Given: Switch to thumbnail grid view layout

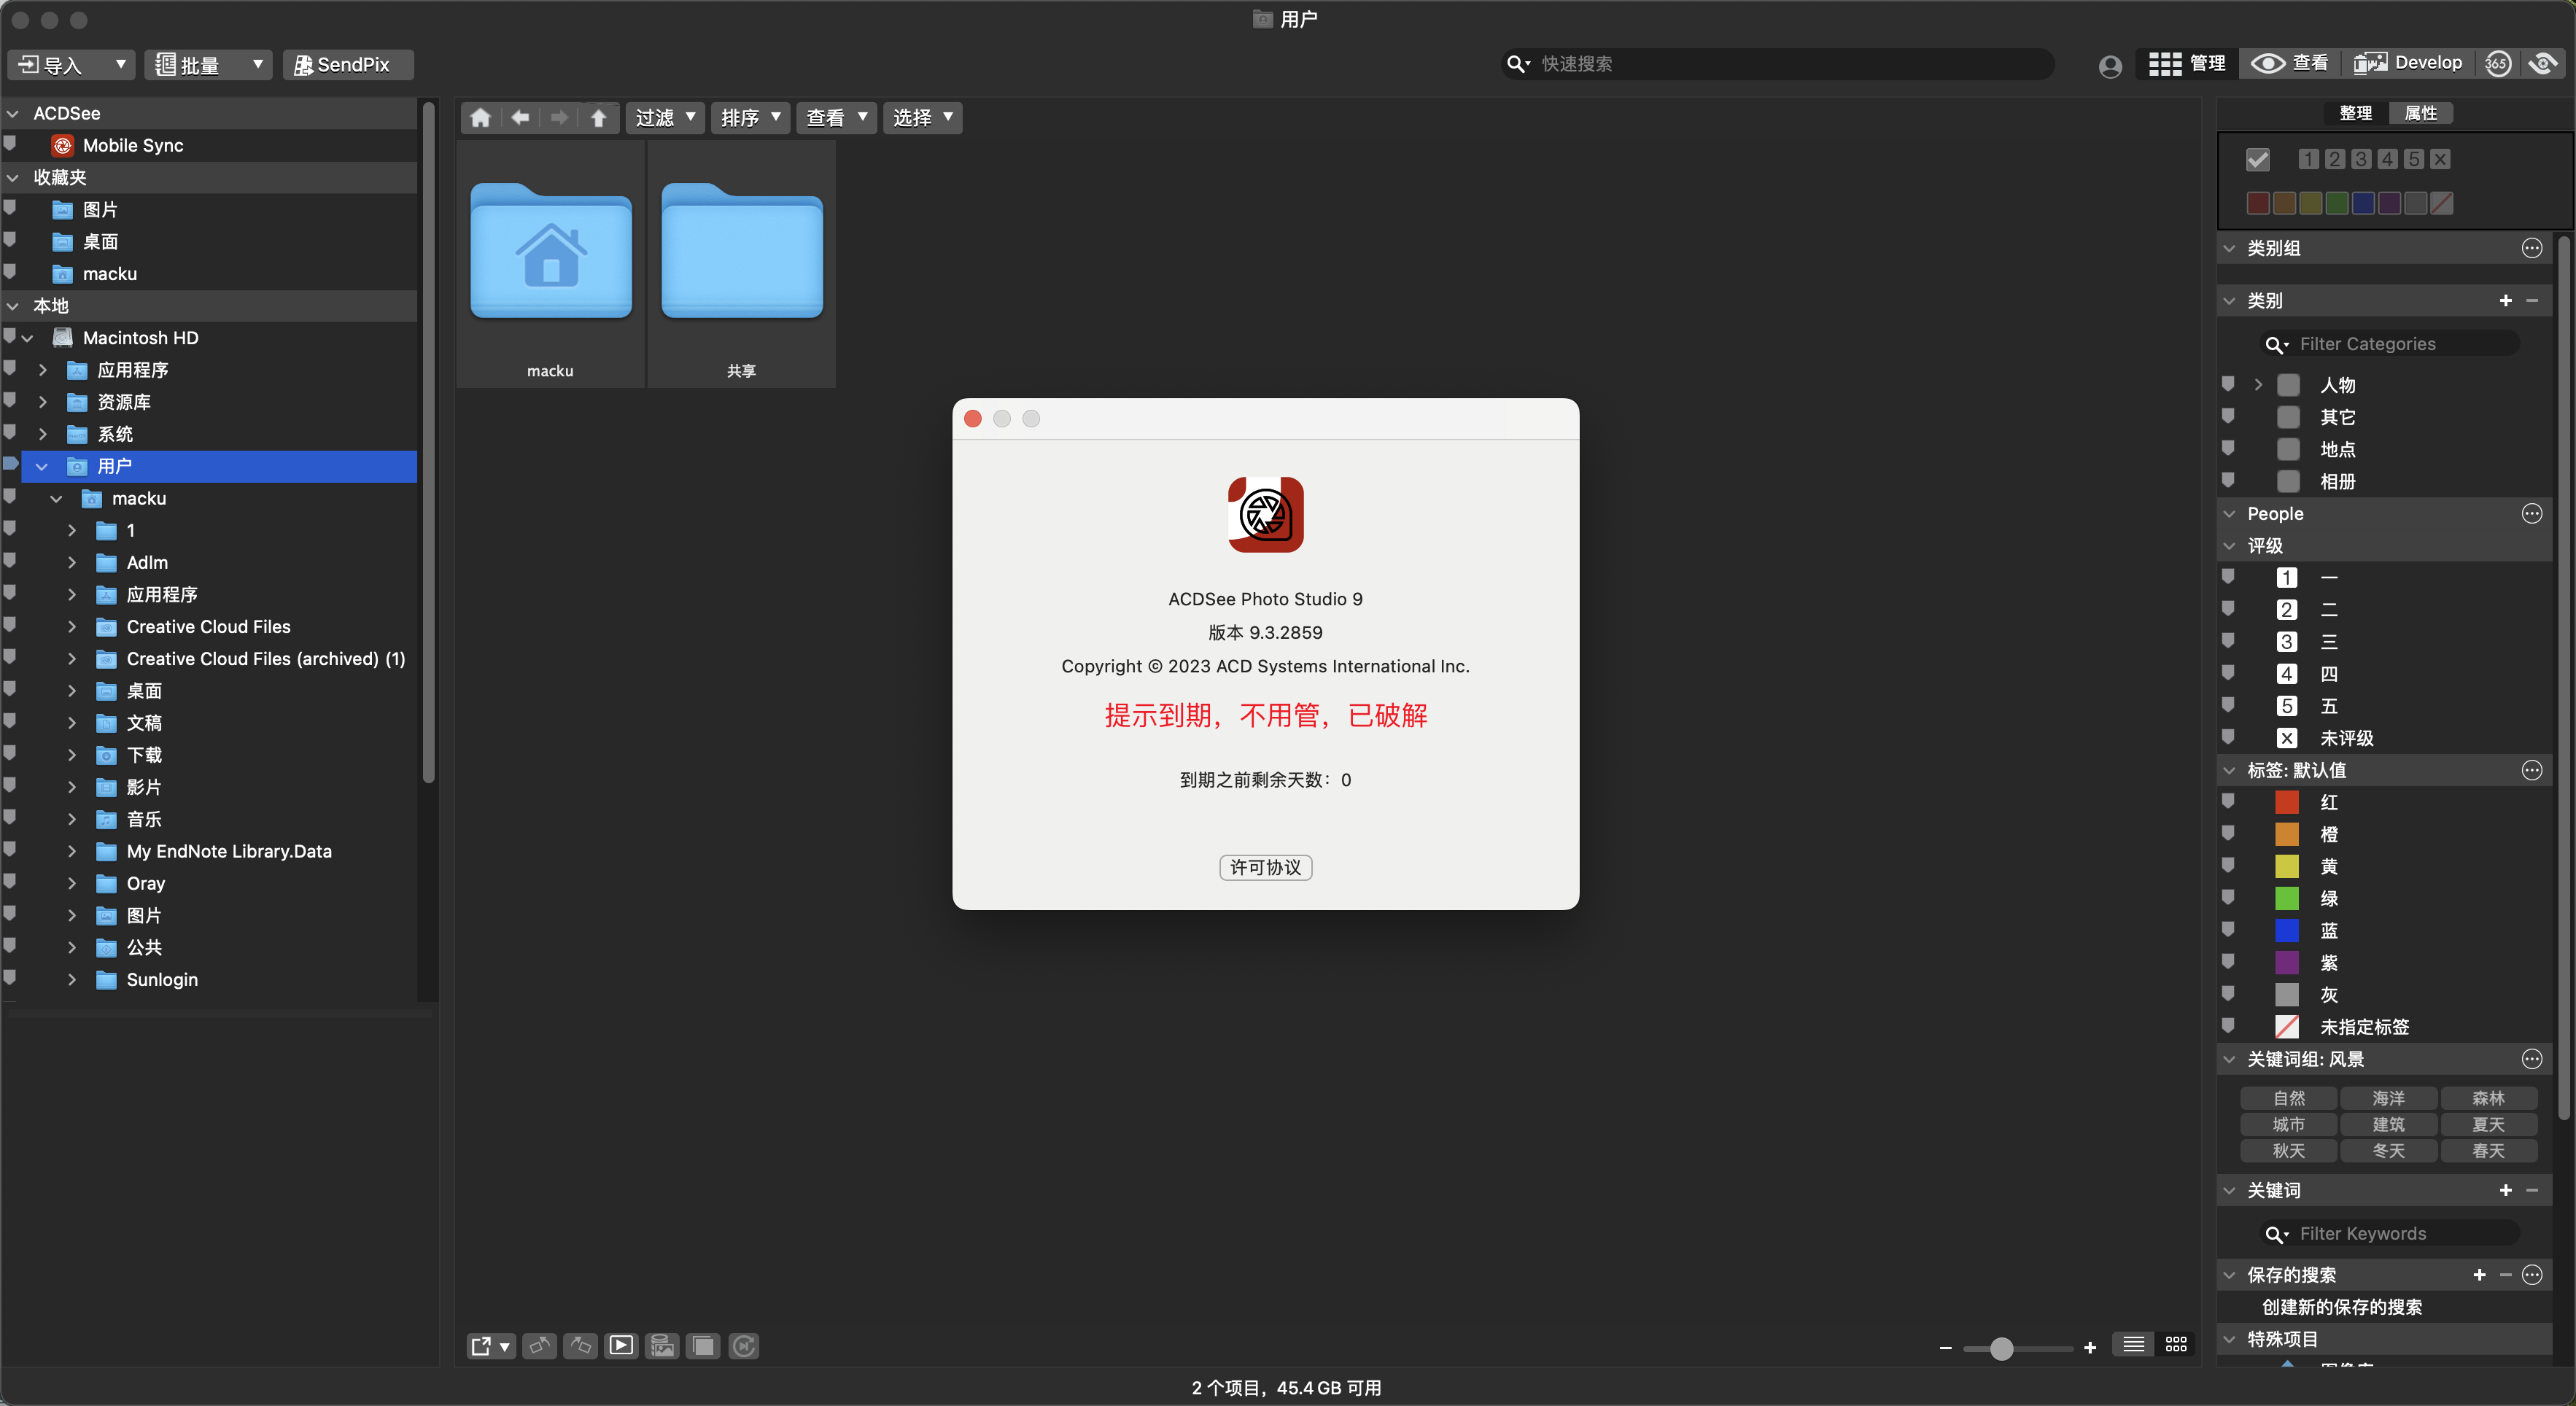Looking at the screenshot, I should pos(2176,1344).
